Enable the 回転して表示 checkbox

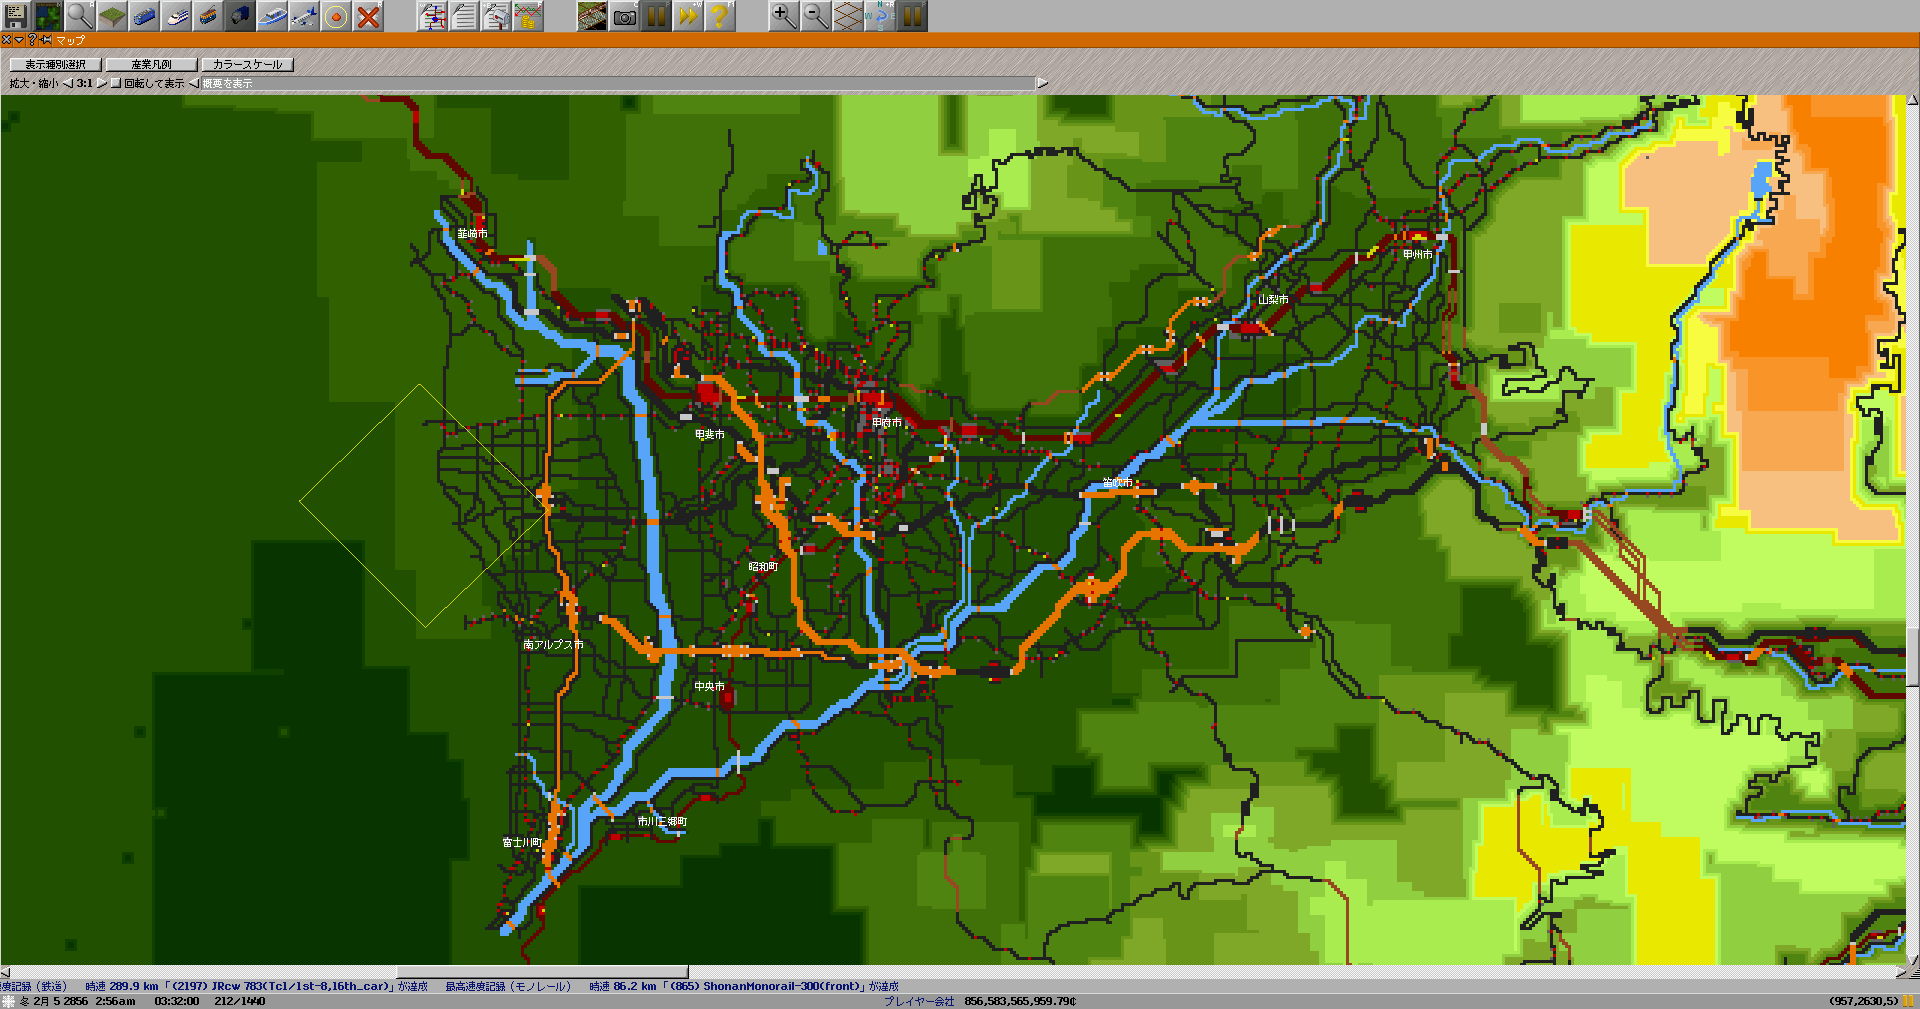click(116, 83)
